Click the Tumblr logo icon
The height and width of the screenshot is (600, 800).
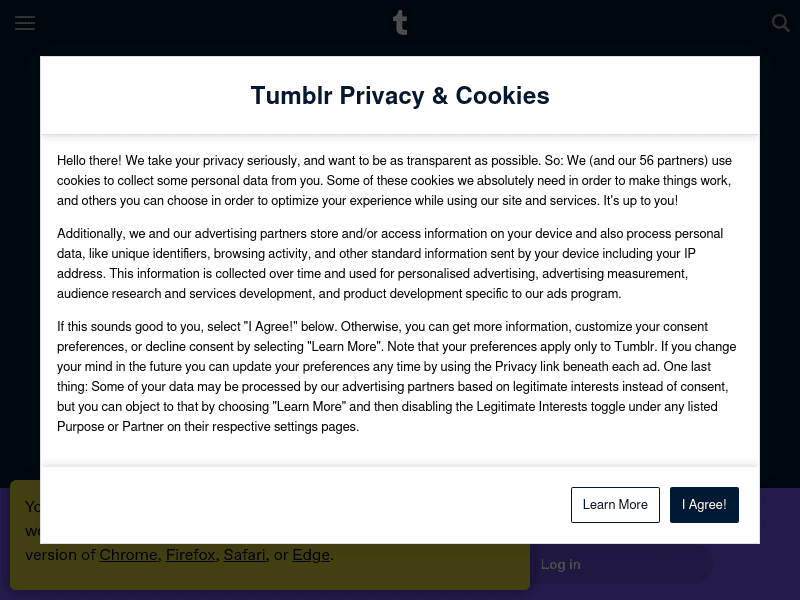point(400,22)
